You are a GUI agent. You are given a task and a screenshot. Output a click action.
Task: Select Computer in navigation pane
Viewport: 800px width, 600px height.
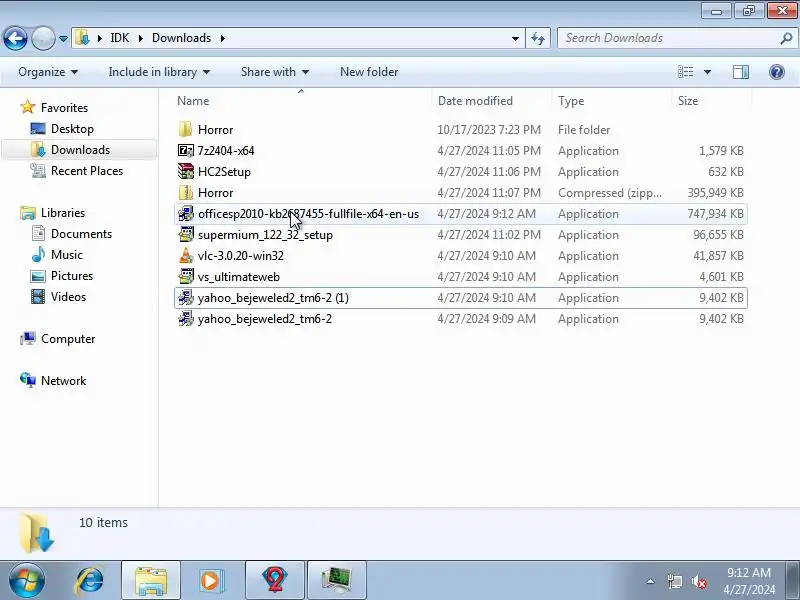(68, 339)
